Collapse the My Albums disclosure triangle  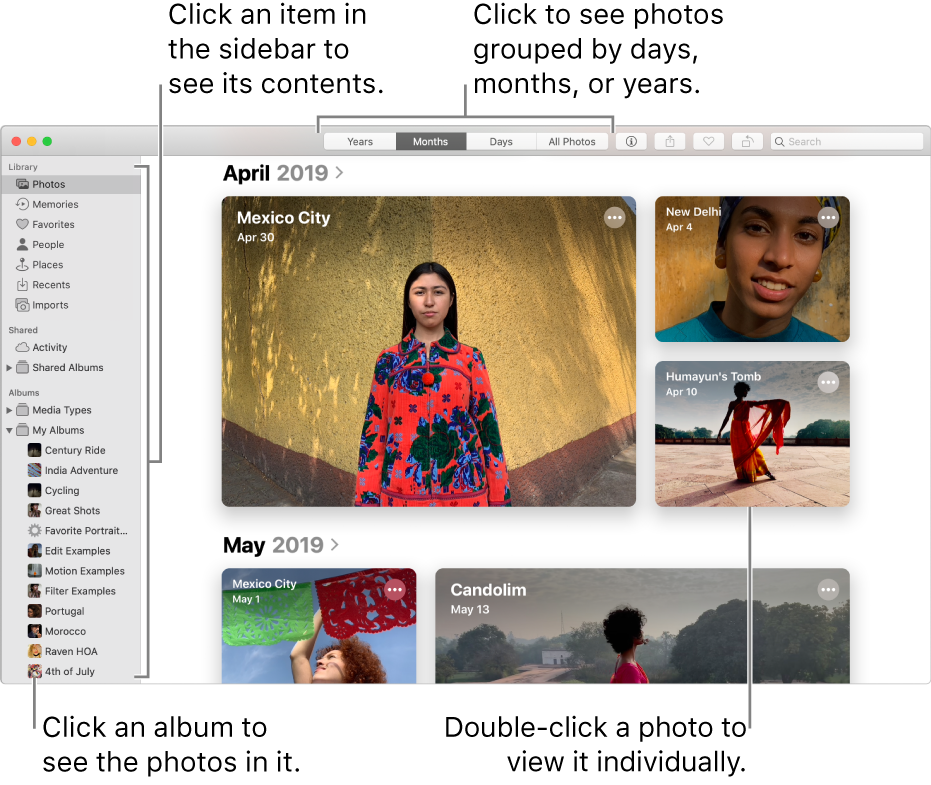tap(8, 430)
